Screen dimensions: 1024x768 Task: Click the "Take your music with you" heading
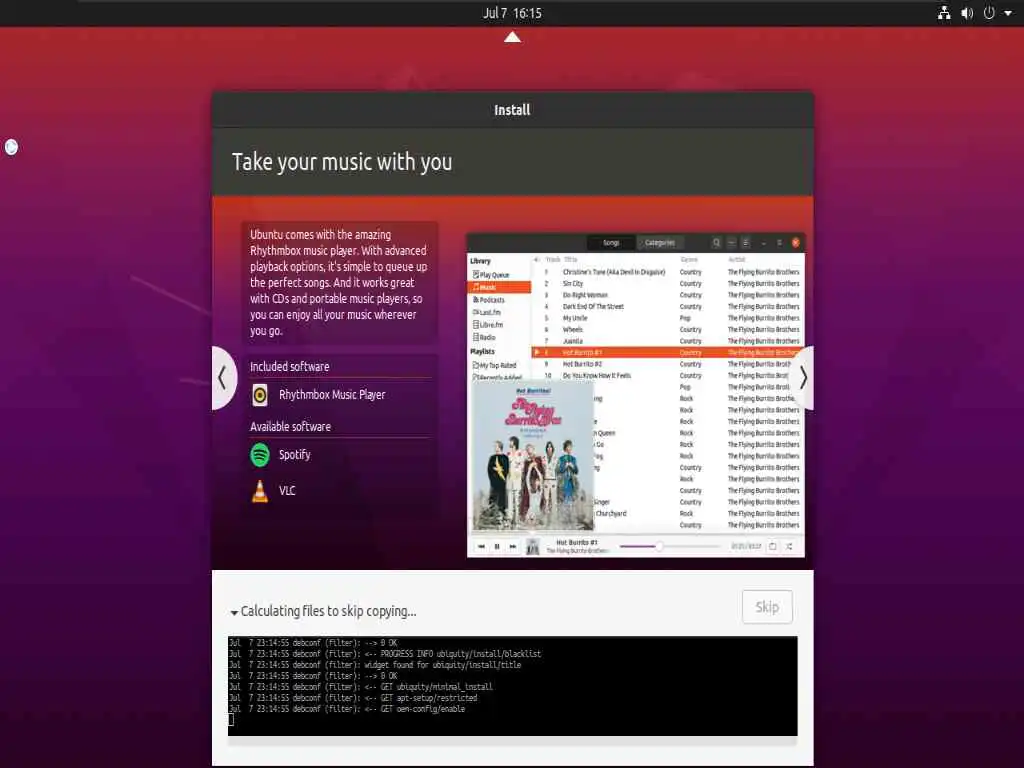342,162
